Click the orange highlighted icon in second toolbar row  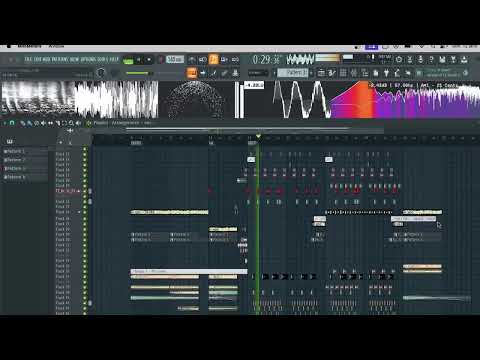click(x=192, y=73)
